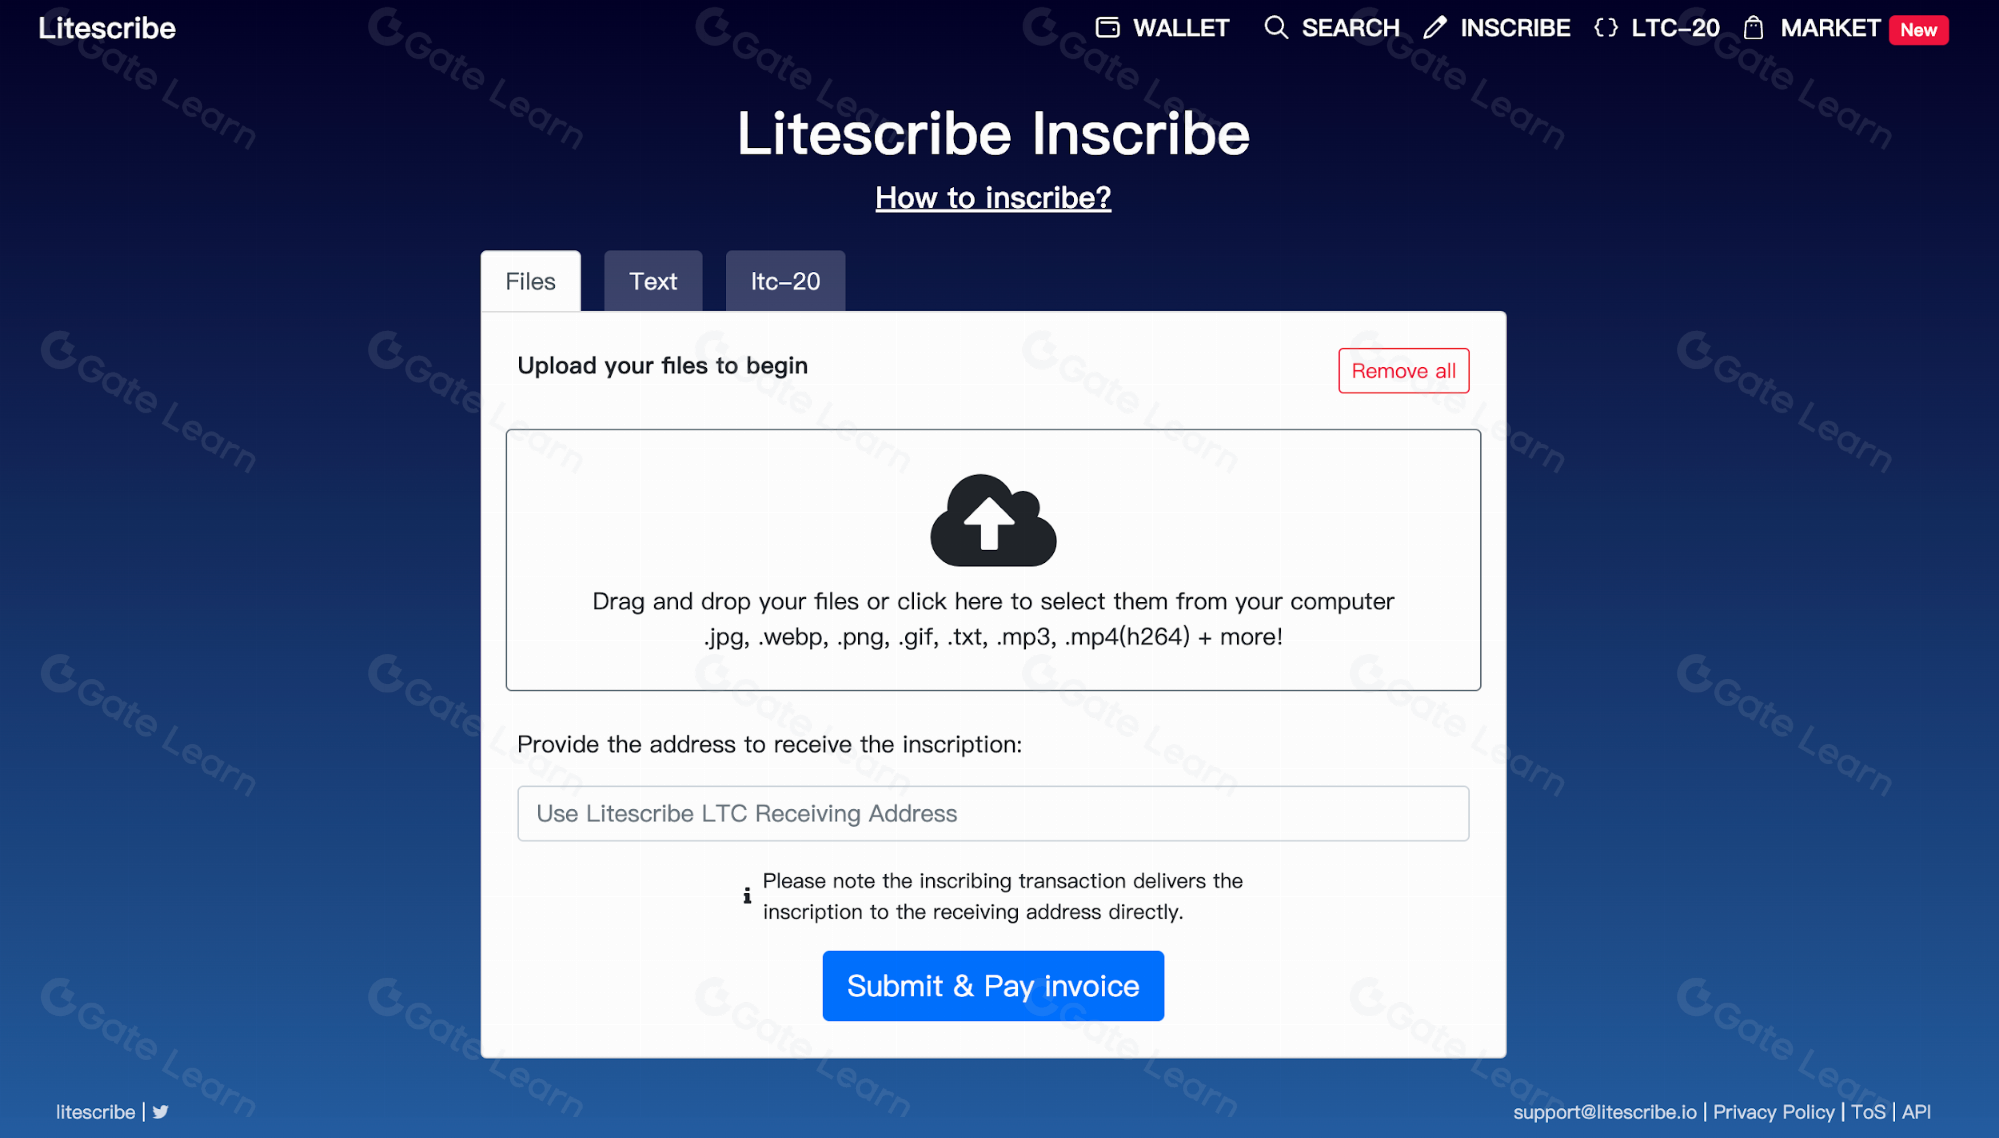
Task: Open the Twitter bird icon in footer
Action: (x=161, y=1112)
